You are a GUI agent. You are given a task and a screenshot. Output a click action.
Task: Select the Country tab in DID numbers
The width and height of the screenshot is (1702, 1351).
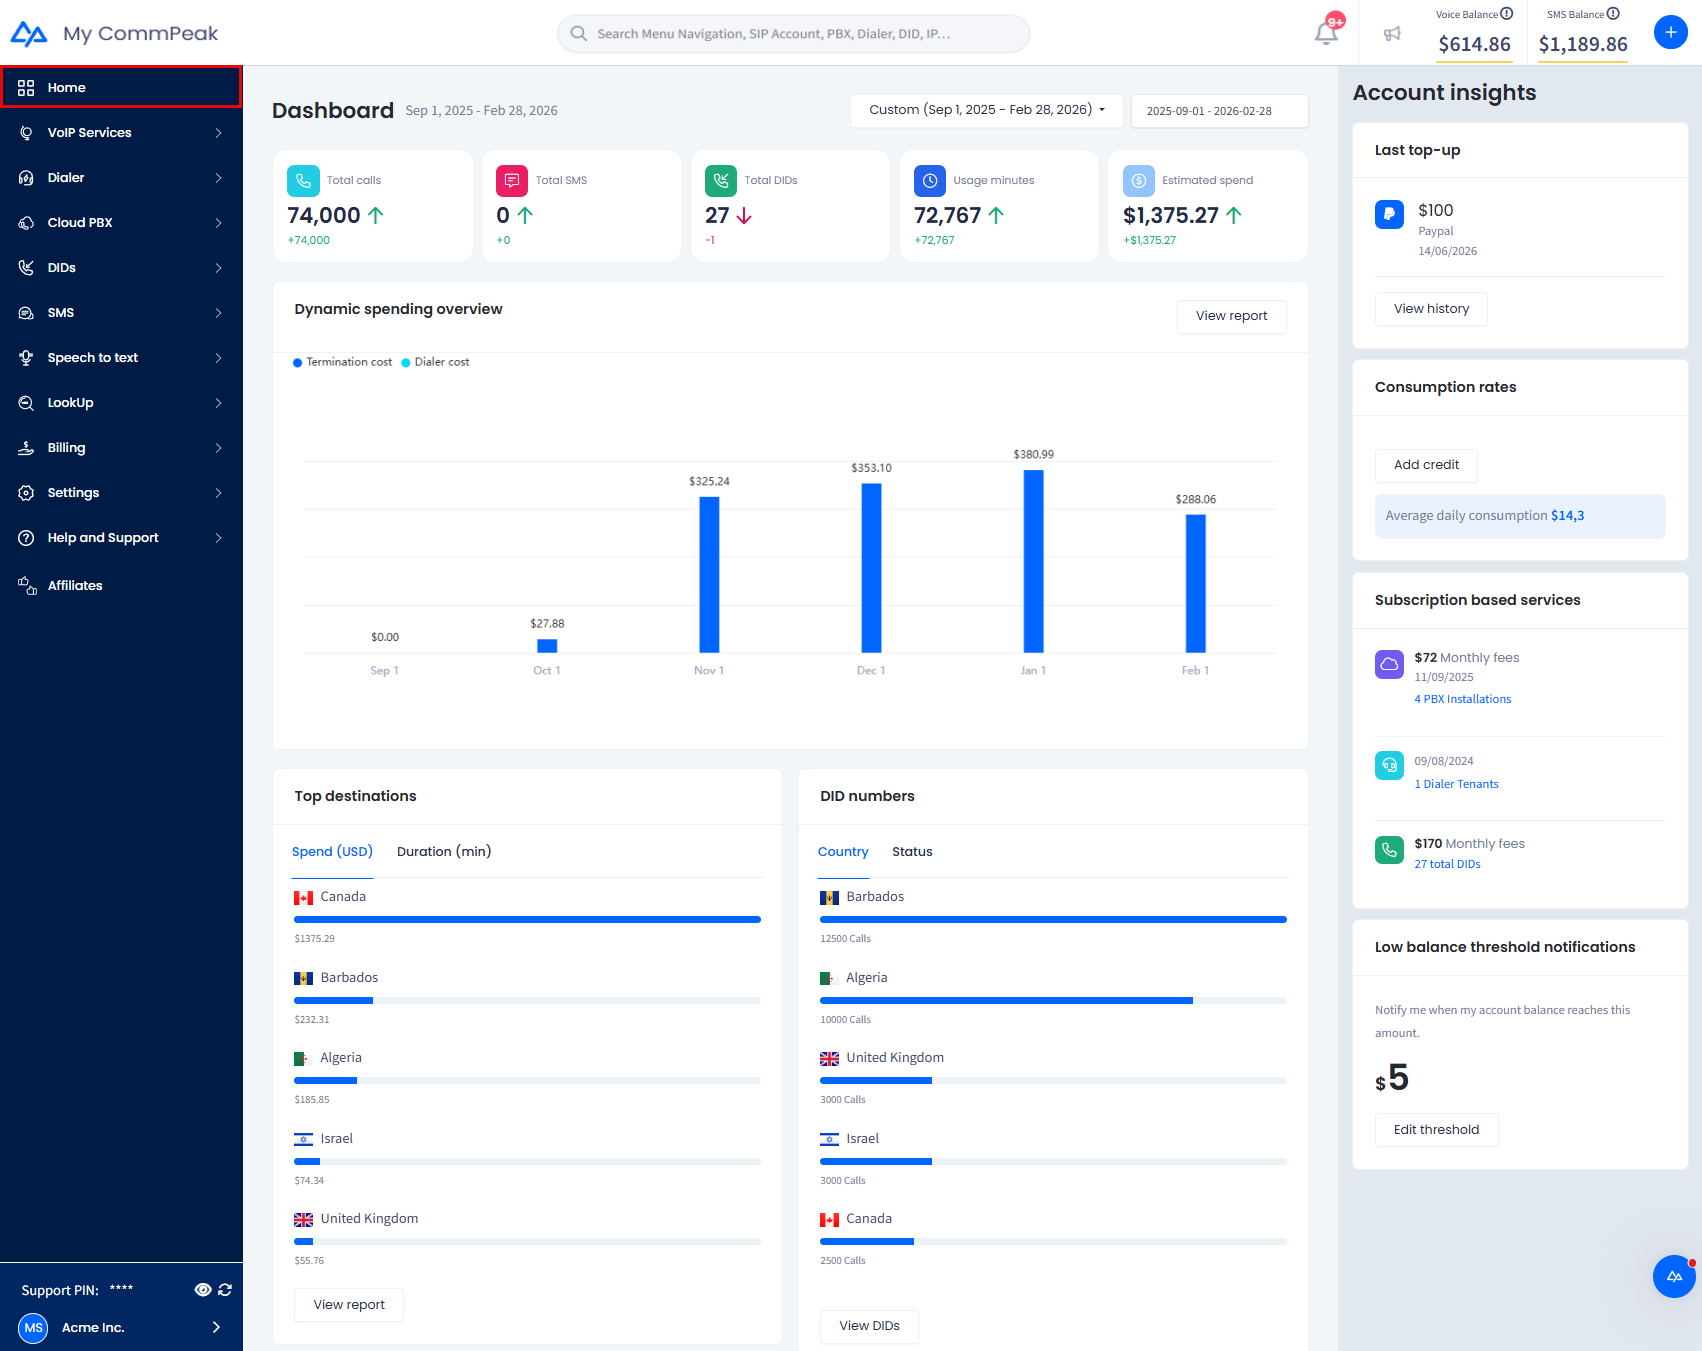coord(843,852)
